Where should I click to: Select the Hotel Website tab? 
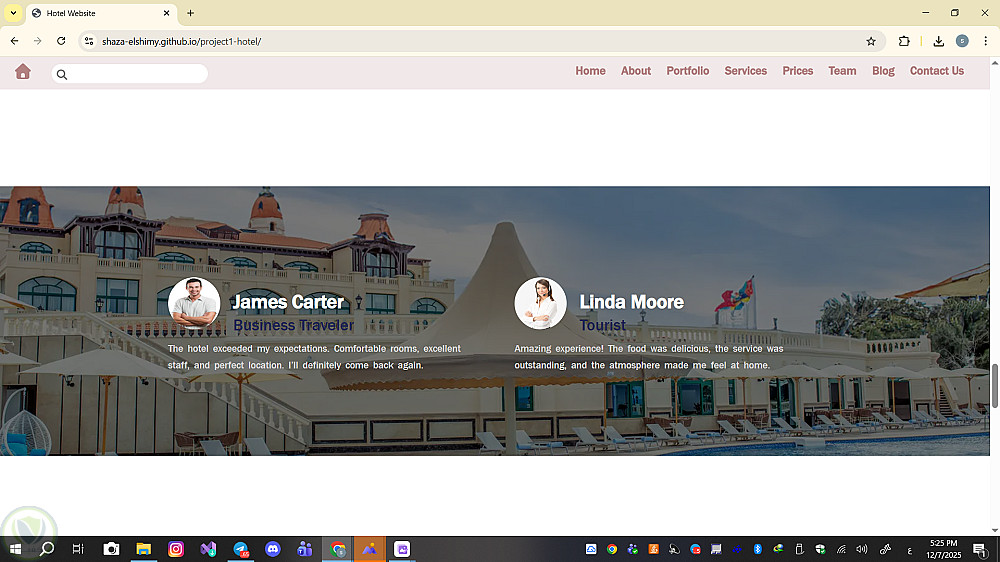(x=102, y=13)
